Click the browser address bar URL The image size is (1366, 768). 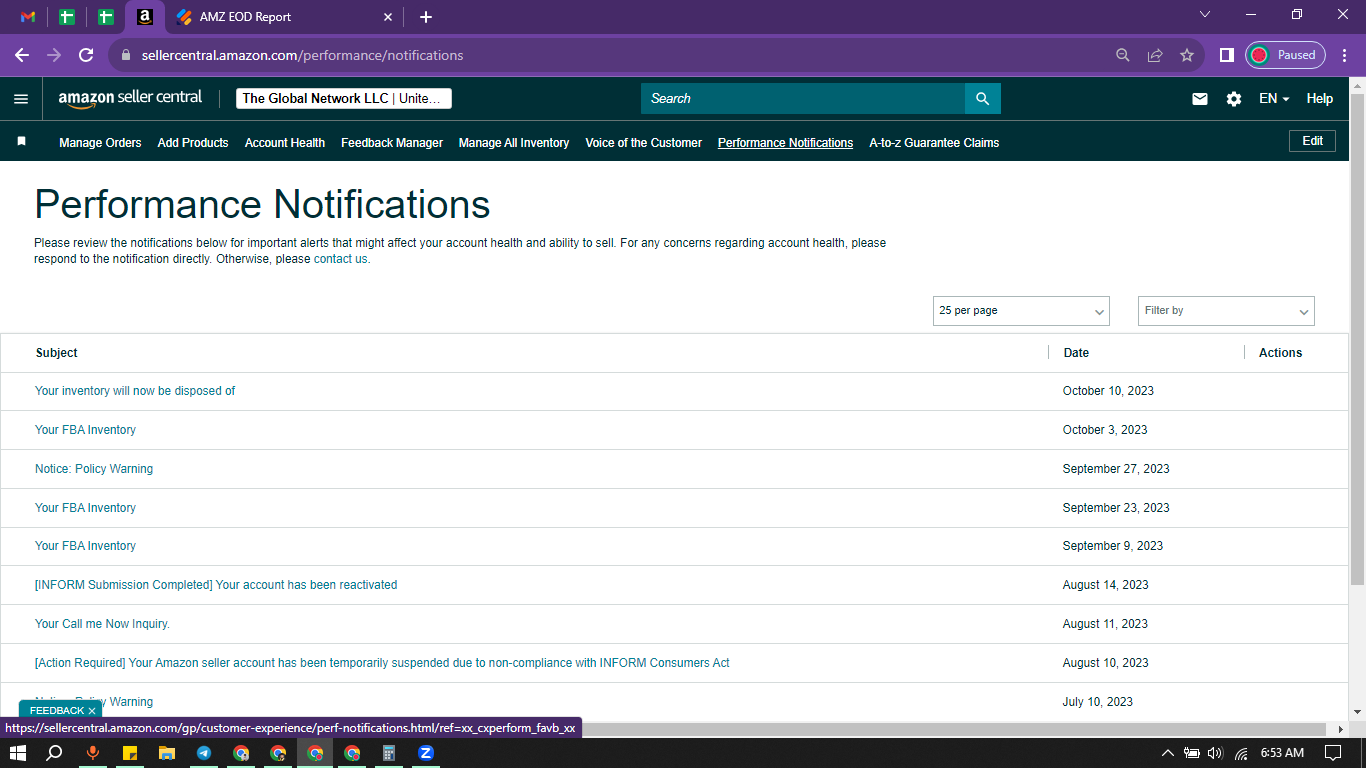click(x=303, y=56)
